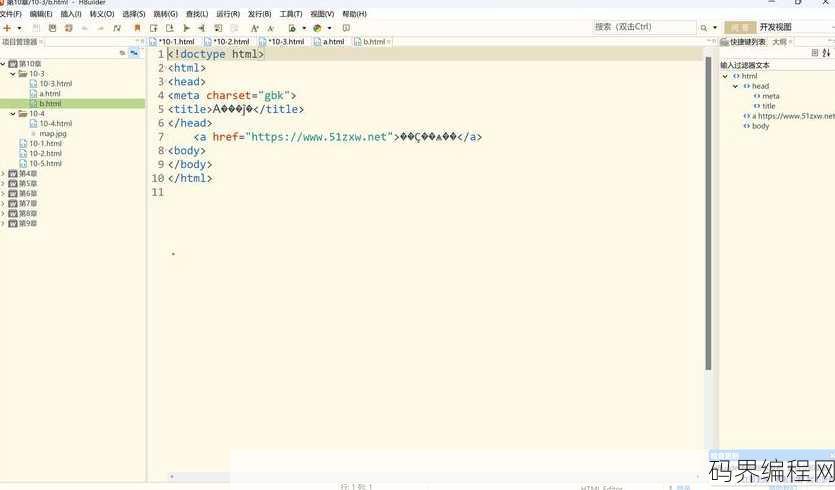Viewport: 835px width, 490px height.
Task: Collapse the html node in outline
Action: [x=725, y=76]
